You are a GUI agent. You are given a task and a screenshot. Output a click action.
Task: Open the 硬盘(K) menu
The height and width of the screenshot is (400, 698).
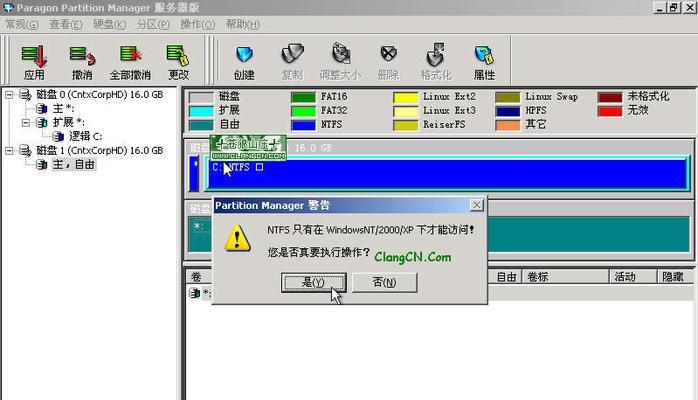pyautogui.click(x=110, y=24)
